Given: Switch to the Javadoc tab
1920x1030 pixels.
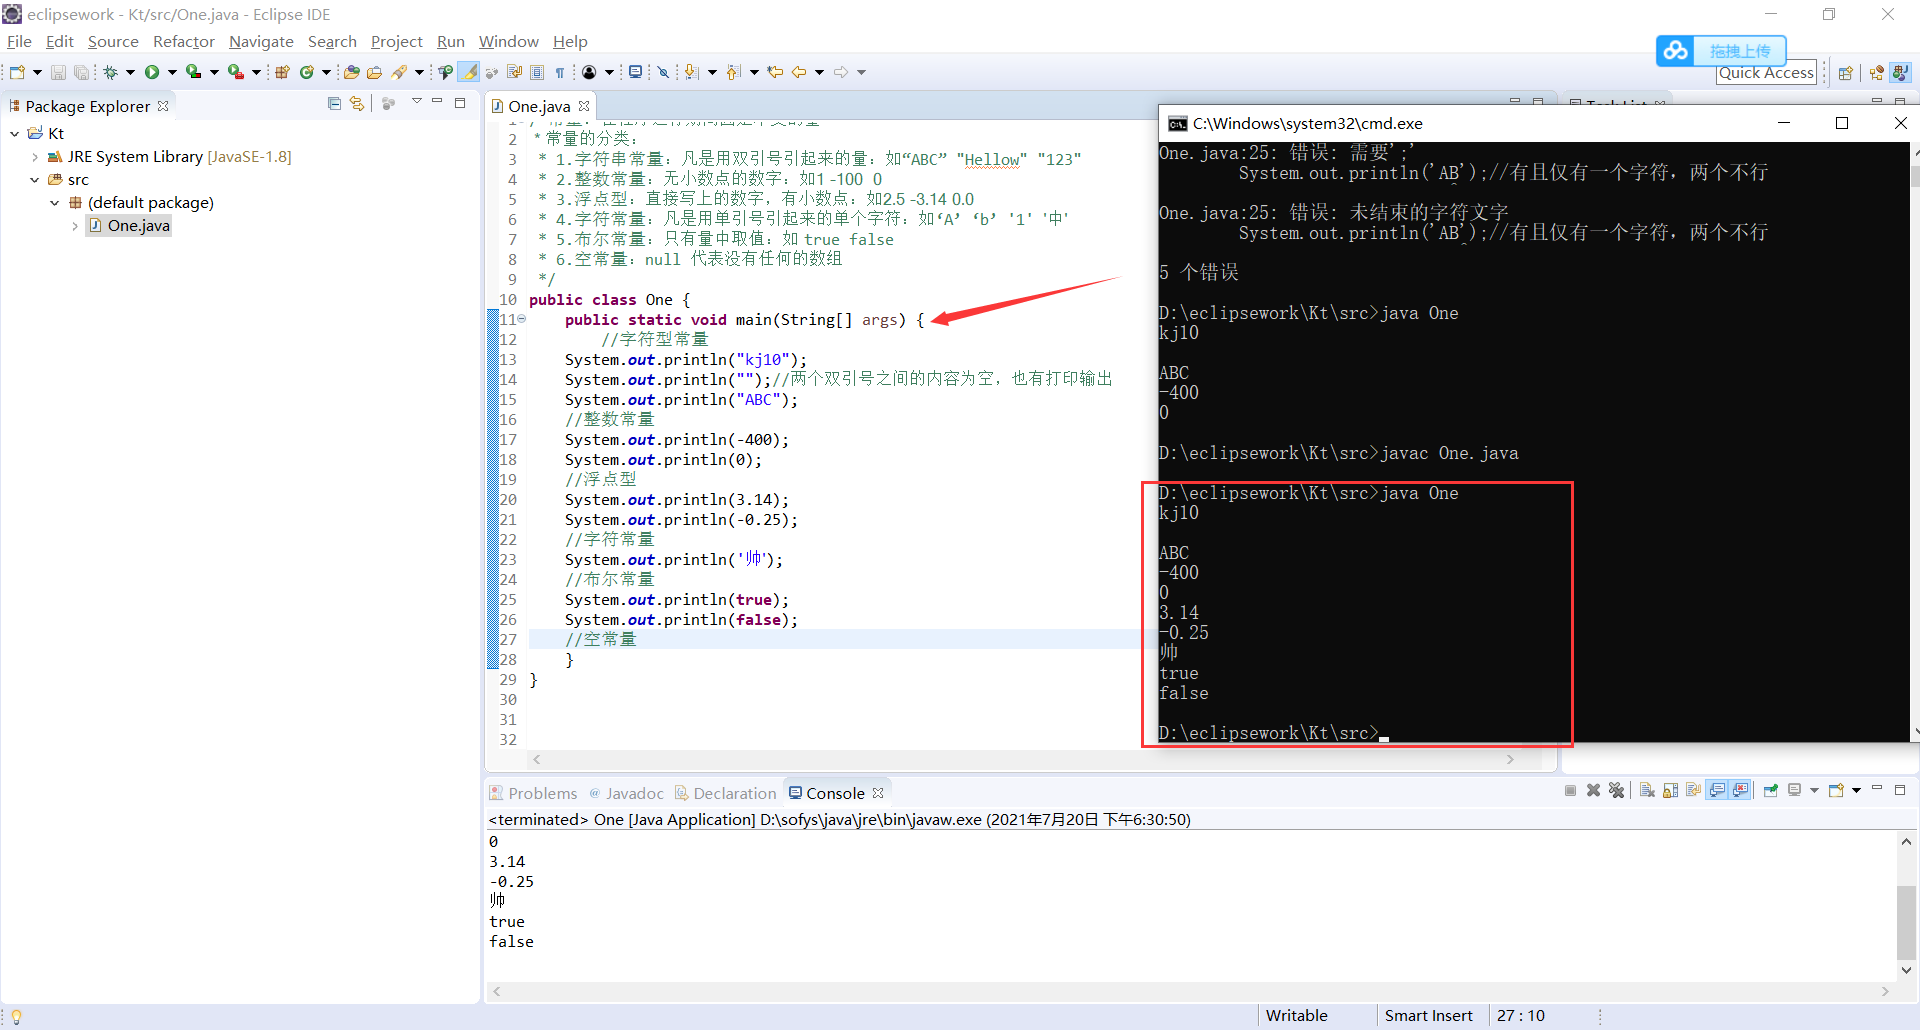Looking at the screenshot, I should tap(627, 793).
